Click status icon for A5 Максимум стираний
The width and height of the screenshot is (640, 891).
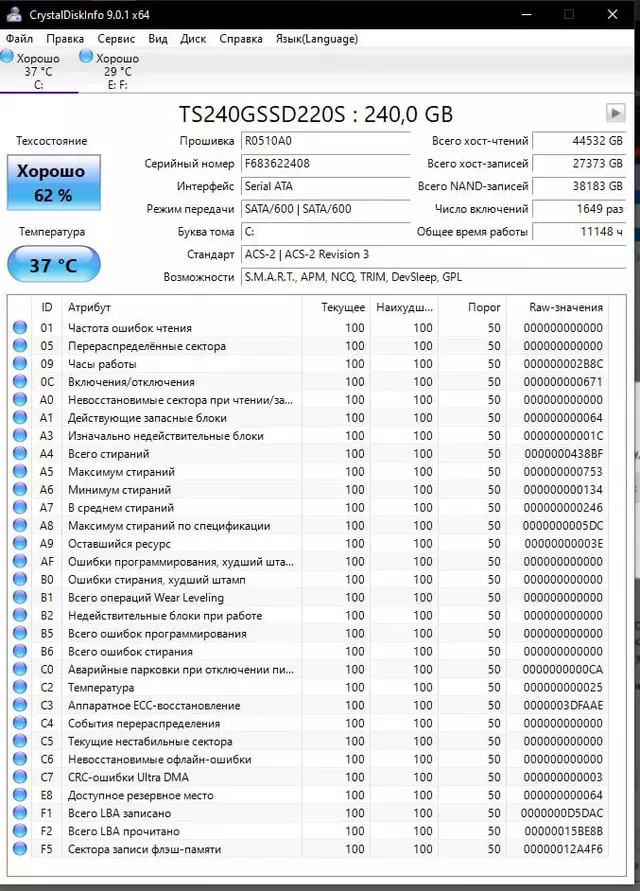pos(20,471)
